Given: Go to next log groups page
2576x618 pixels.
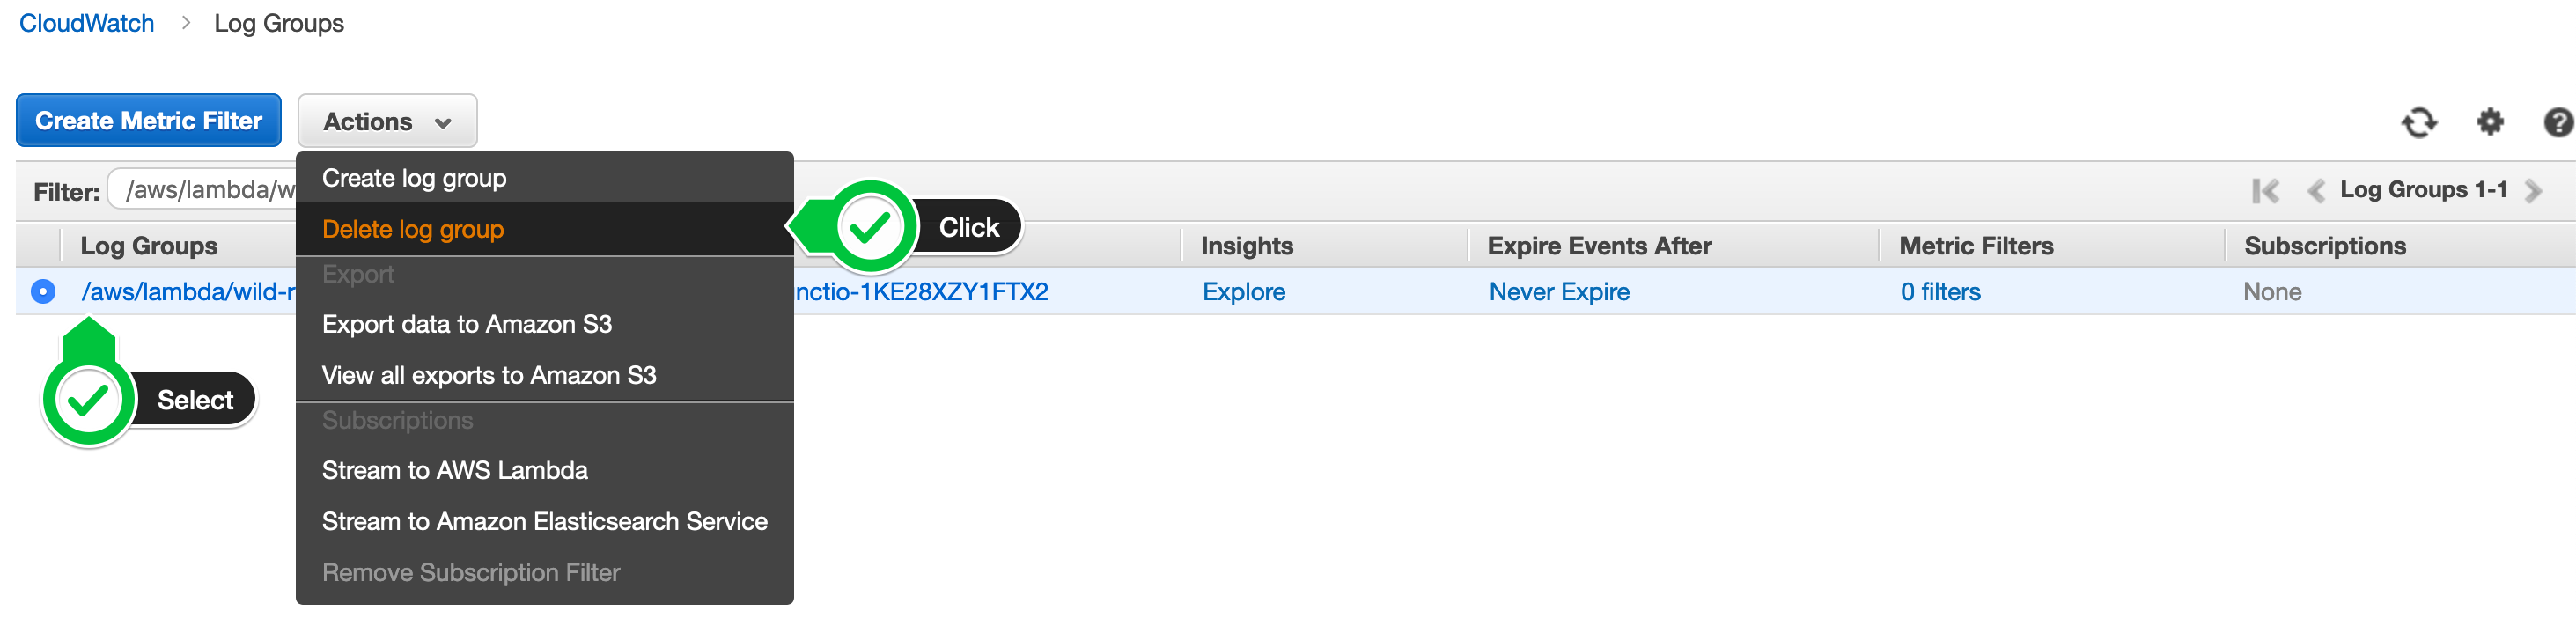Looking at the screenshot, I should [2533, 190].
